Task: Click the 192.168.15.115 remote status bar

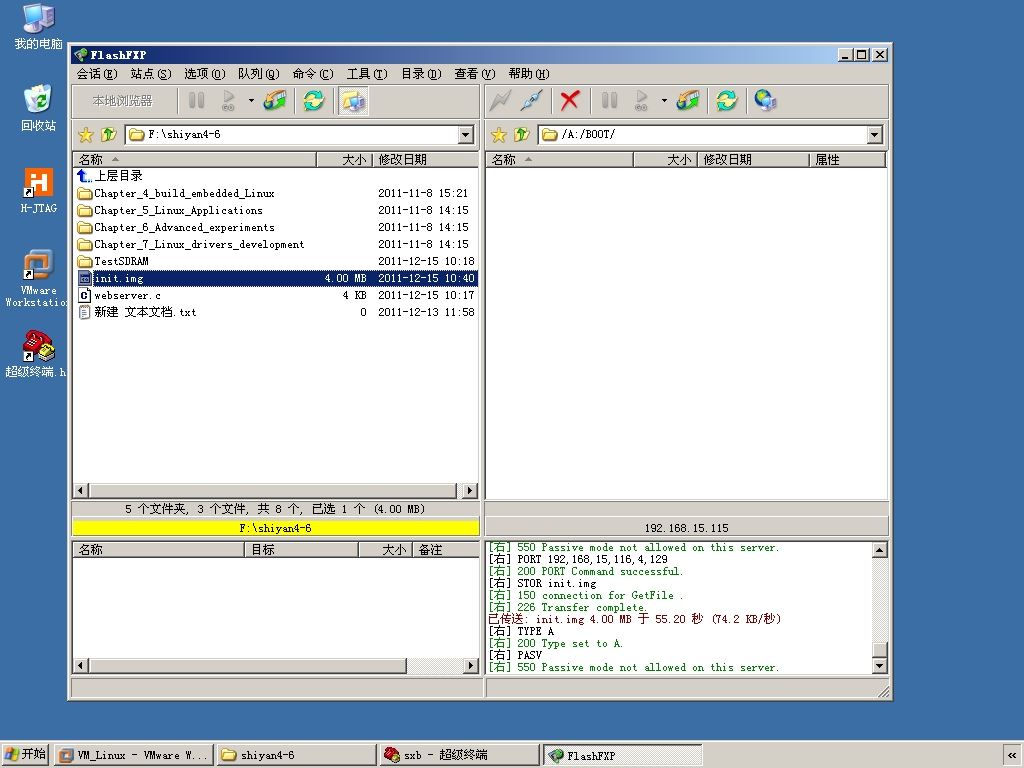Action: pos(686,528)
